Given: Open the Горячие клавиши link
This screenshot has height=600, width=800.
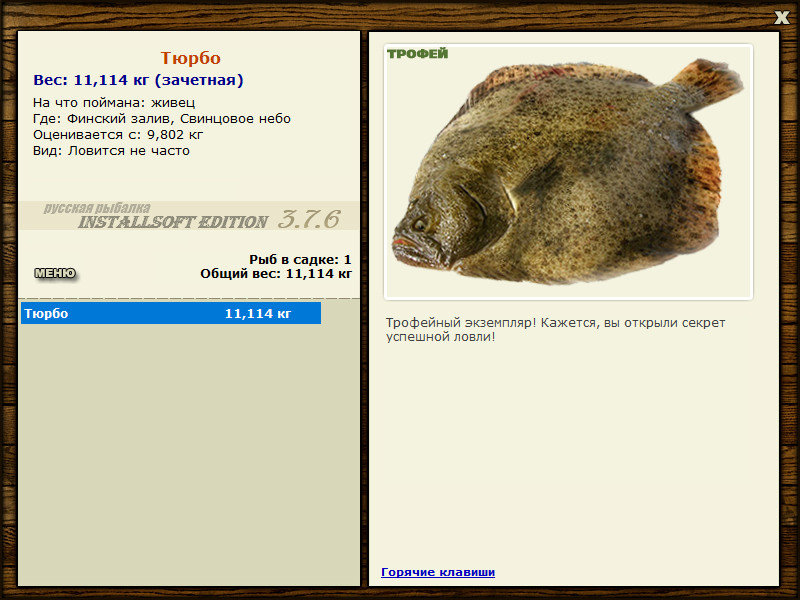Looking at the screenshot, I should click(438, 572).
